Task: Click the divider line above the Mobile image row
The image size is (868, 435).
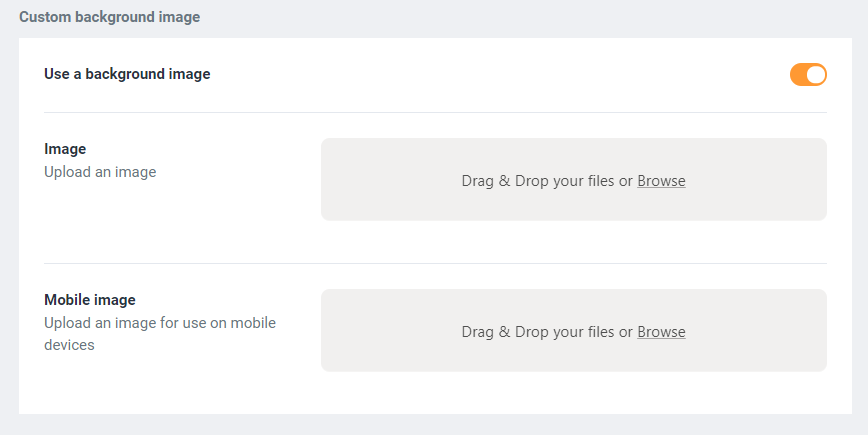Action: coord(435,264)
